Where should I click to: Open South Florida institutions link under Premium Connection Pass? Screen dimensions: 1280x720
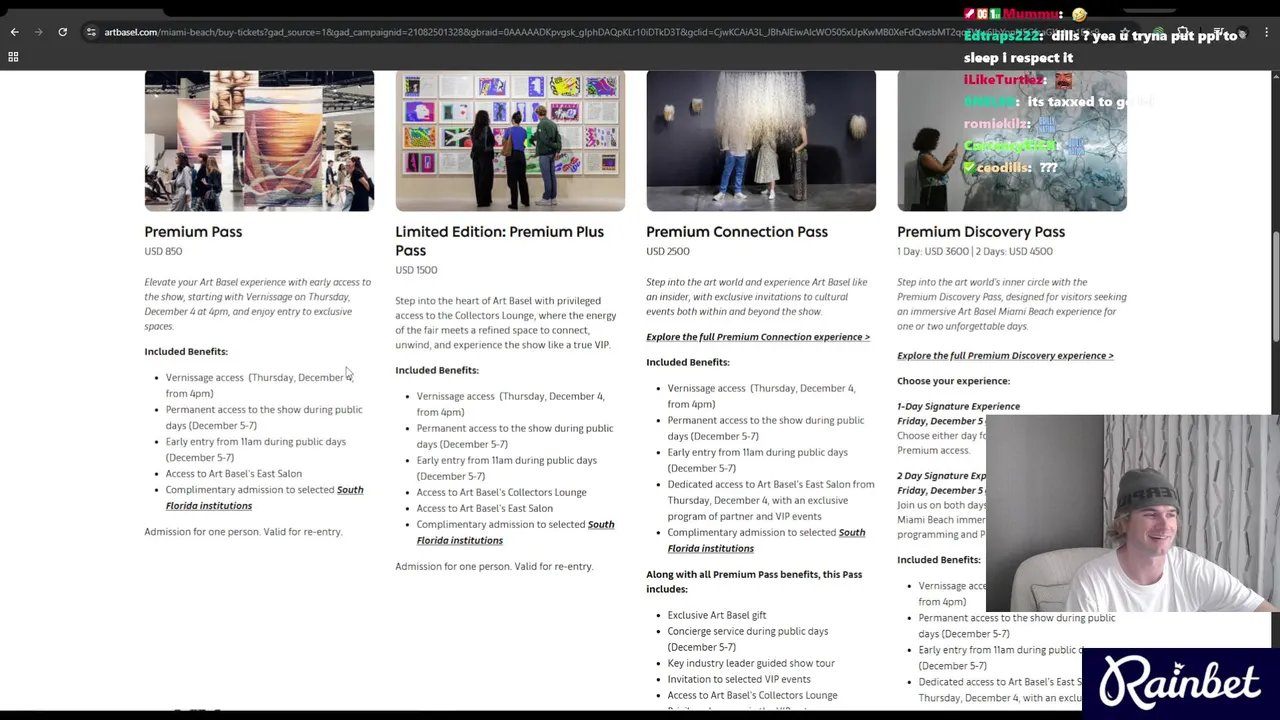(766, 540)
